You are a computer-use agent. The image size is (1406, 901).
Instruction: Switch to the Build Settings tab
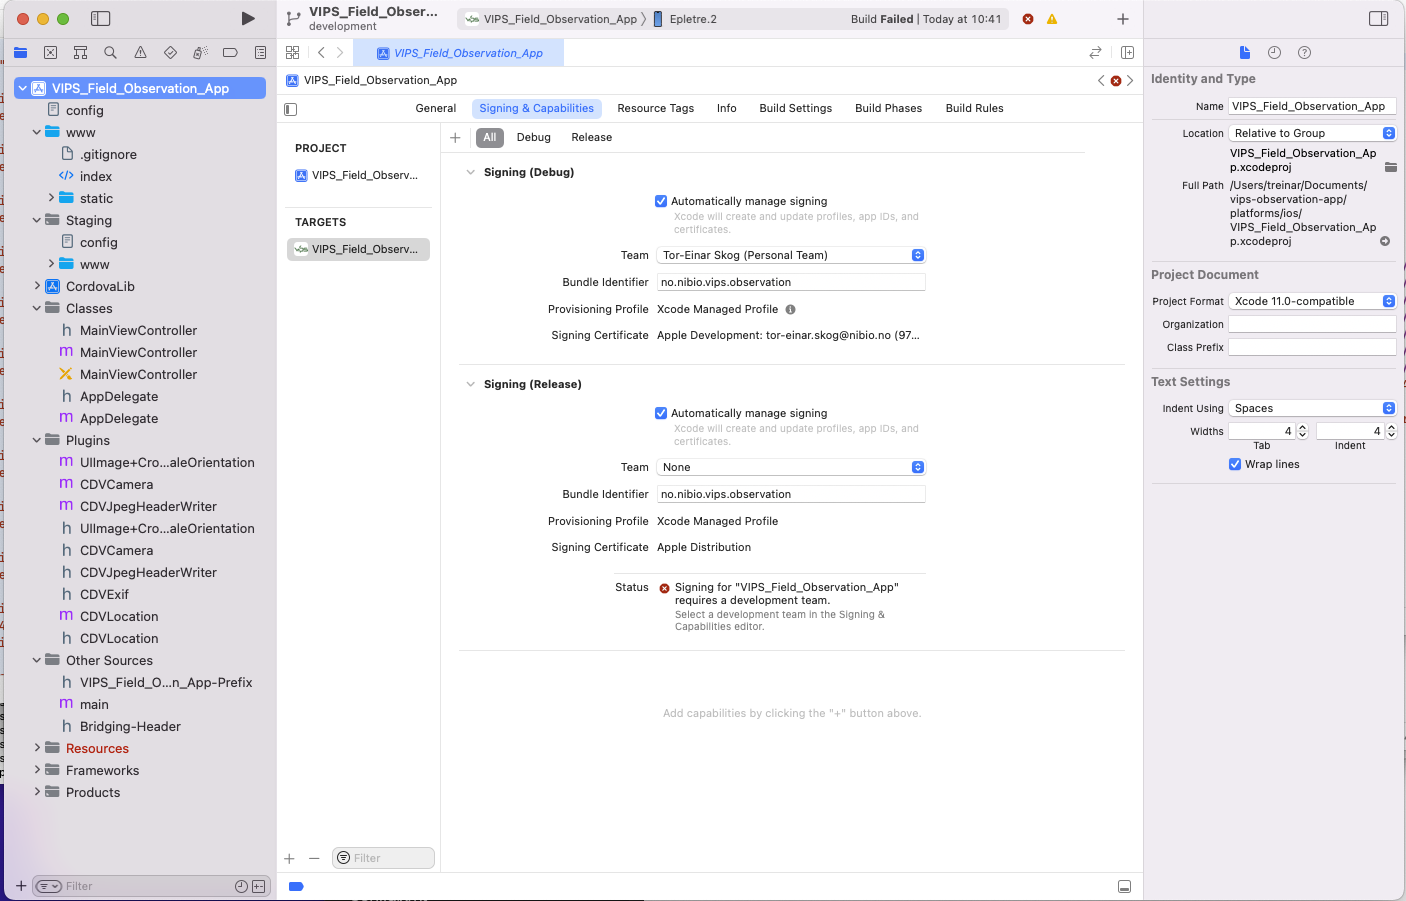(796, 108)
